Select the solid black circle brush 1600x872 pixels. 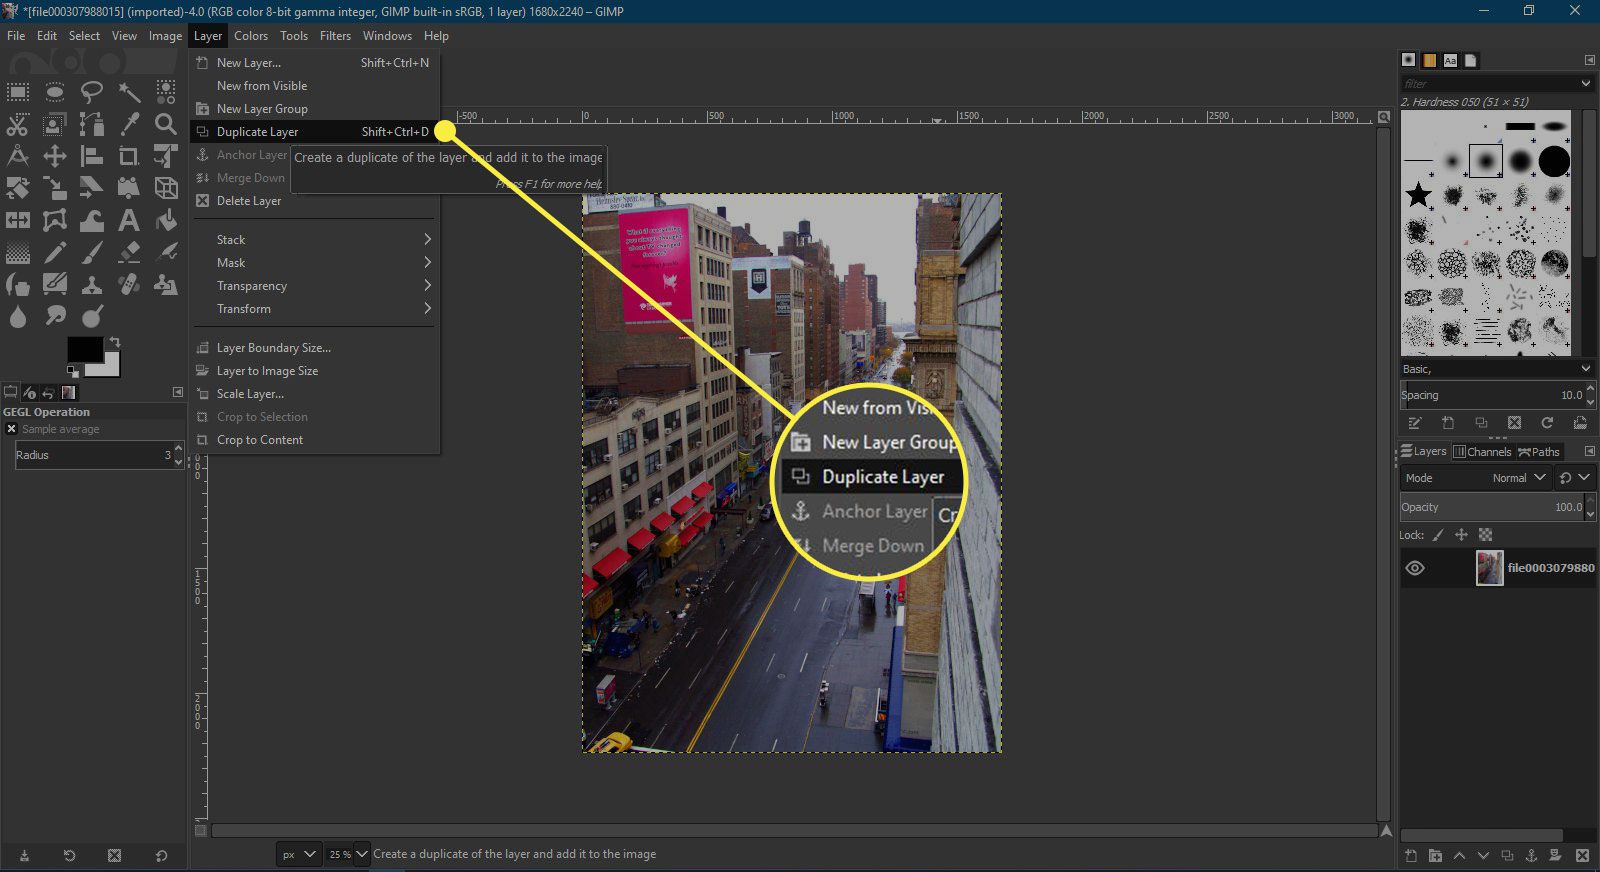click(x=1554, y=161)
